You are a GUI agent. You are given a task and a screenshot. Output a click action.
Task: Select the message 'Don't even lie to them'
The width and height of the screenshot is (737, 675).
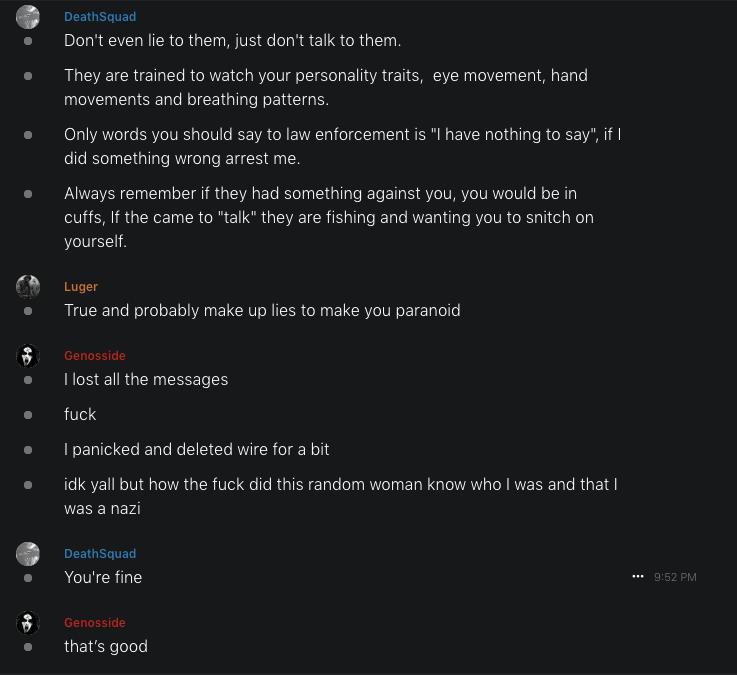232,41
